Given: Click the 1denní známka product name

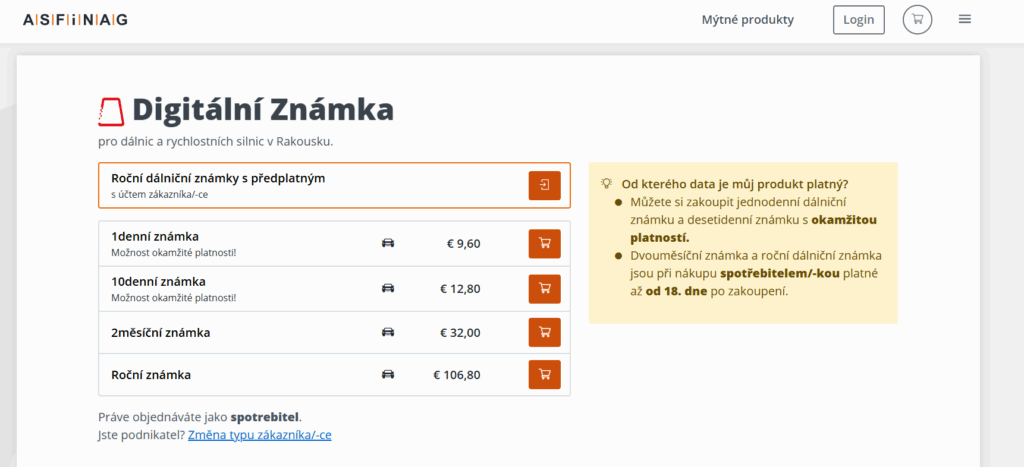Looking at the screenshot, I should 155,236.
